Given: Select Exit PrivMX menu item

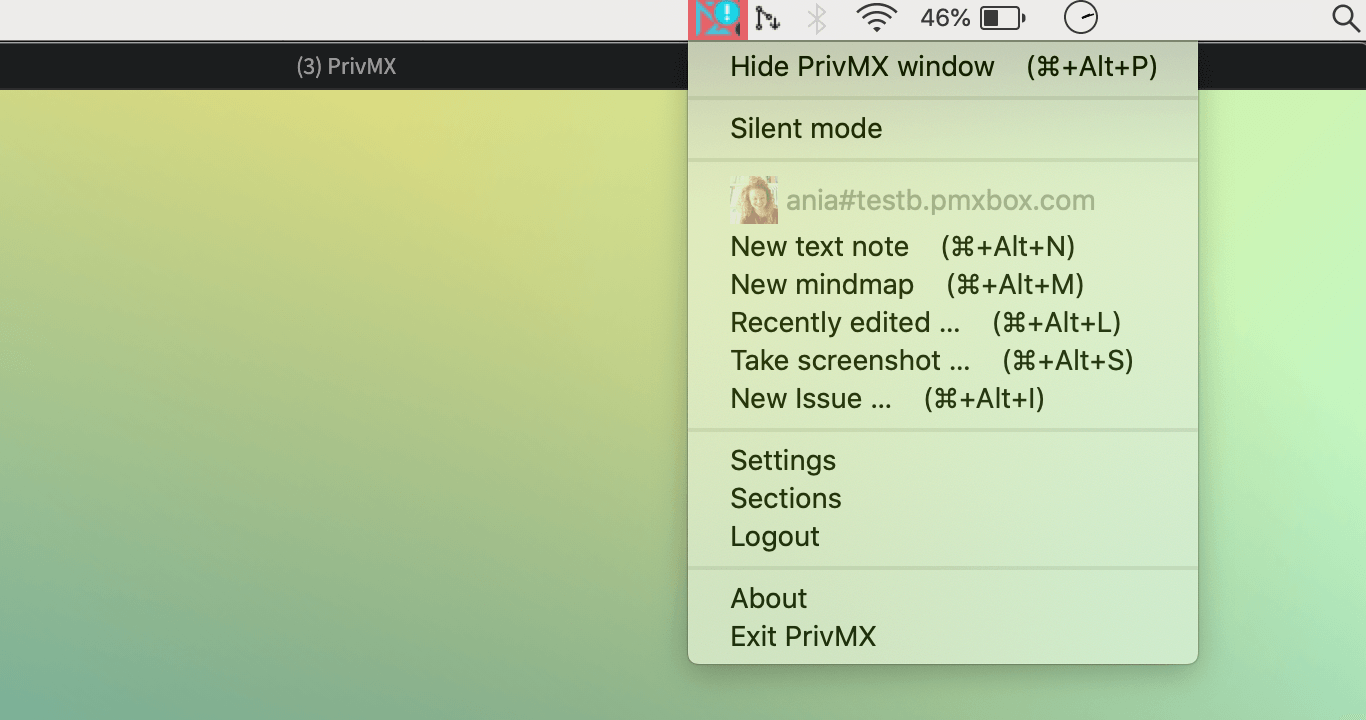Looking at the screenshot, I should [943, 637].
